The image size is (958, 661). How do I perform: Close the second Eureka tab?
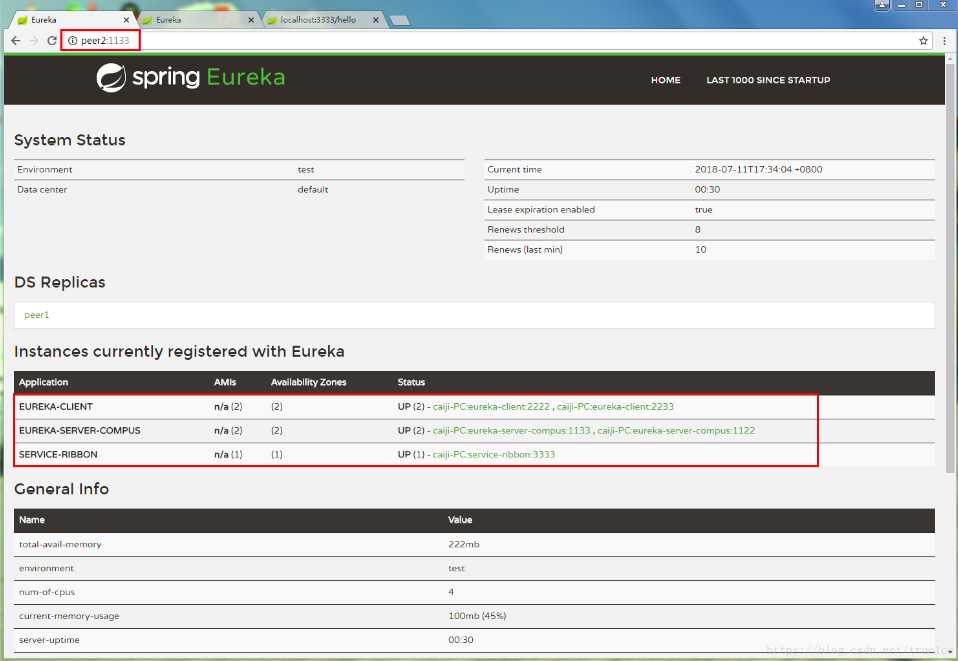[251, 20]
